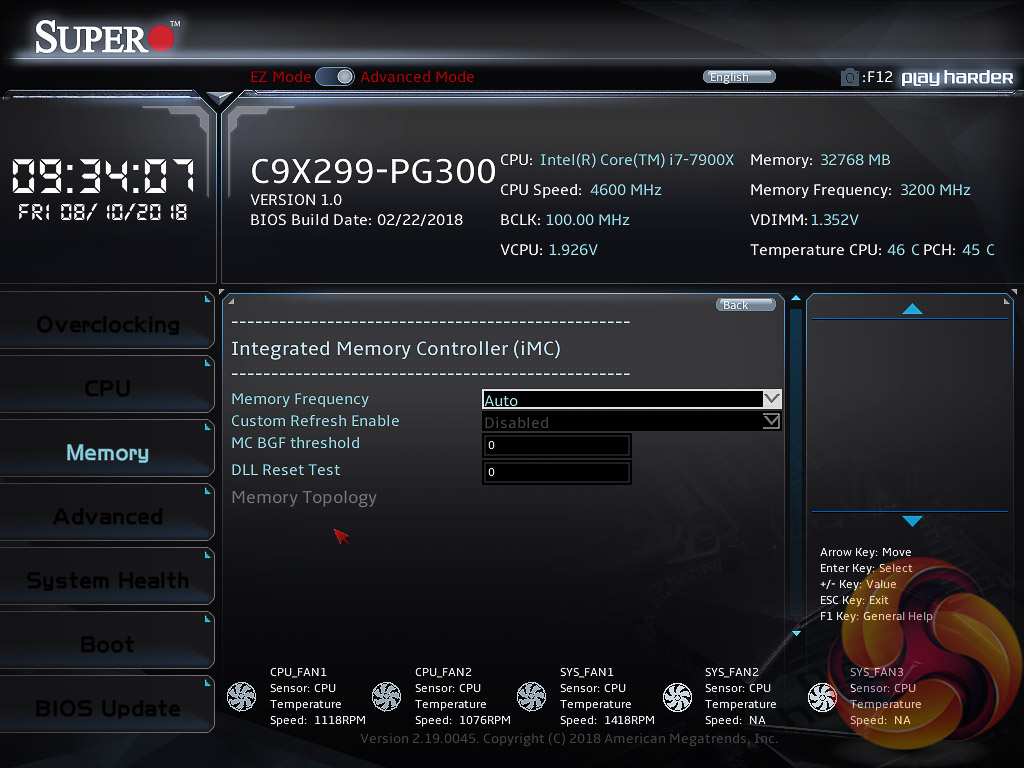This screenshot has height=768, width=1024.
Task: Click the CPU temperature 46 C reading
Action: coord(903,250)
